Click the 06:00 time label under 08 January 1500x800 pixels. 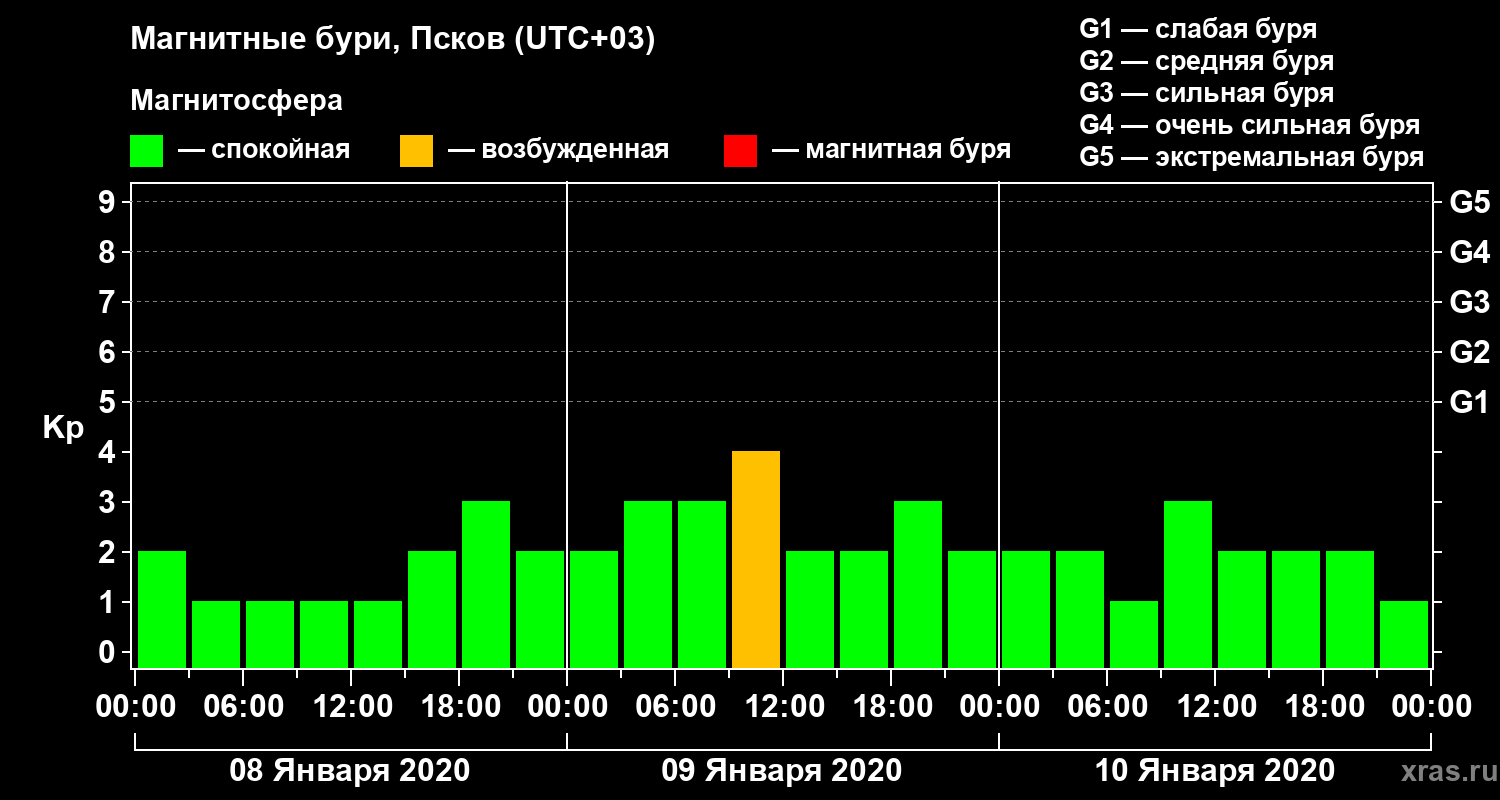[243, 706]
